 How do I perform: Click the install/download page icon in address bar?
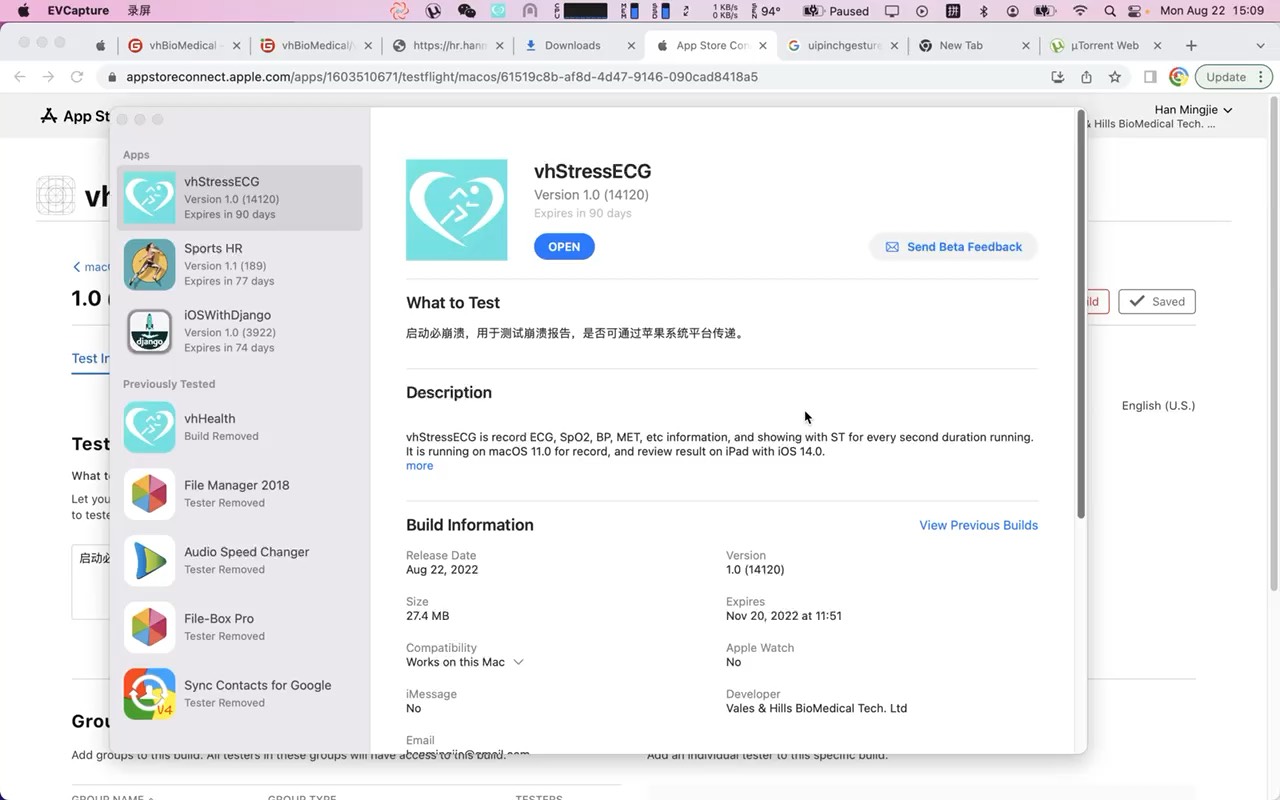[x=1058, y=77]
